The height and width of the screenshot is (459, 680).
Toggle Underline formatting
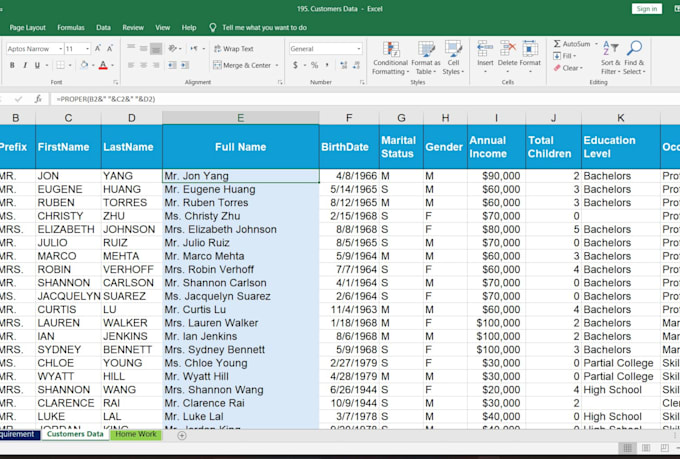click(37, 65)
